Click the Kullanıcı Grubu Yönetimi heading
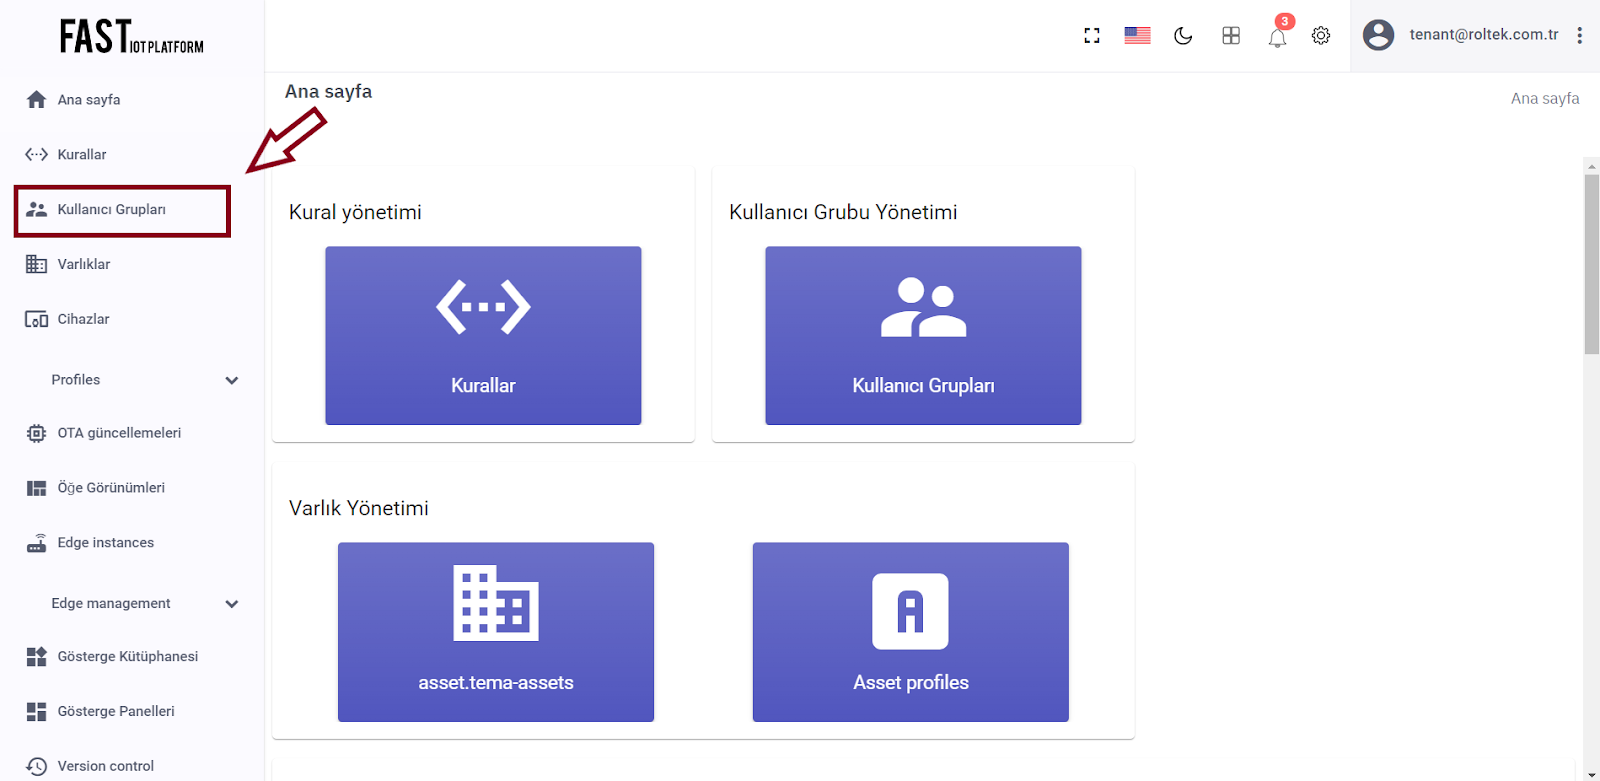Viewport: 1600px width, 781px height. pos(843,212)
